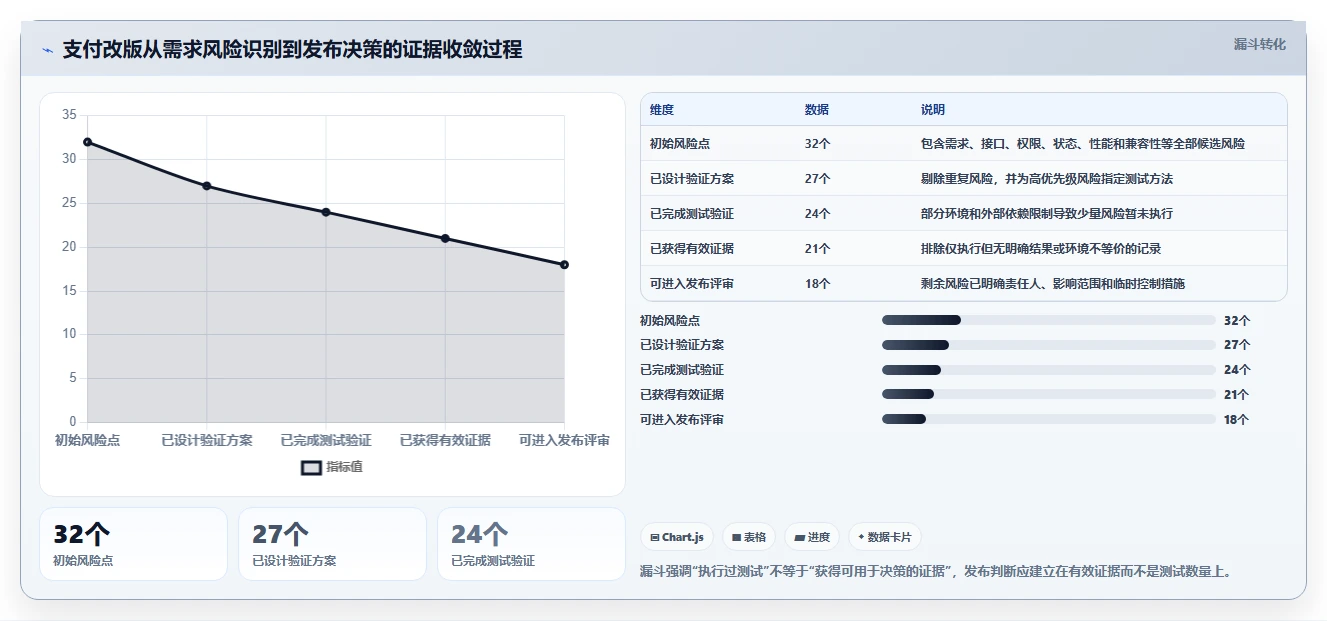Viewport: 1327px width, 621px height.
Task: Select the chart data point at 可进入发布评审
Action: [x=564, y=265]
